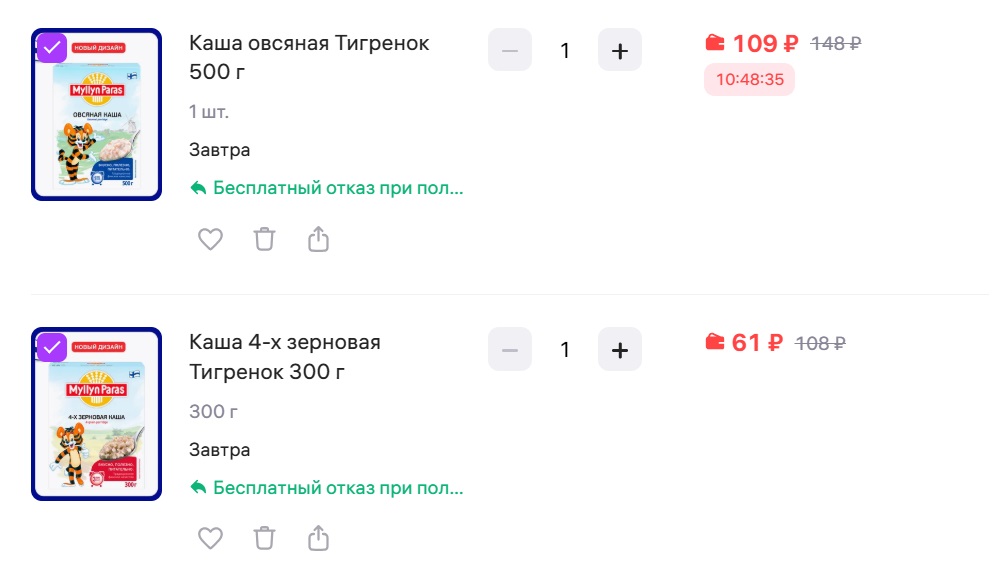Open the 4-х зерновая каша product thumbnail

click(97, 414)
